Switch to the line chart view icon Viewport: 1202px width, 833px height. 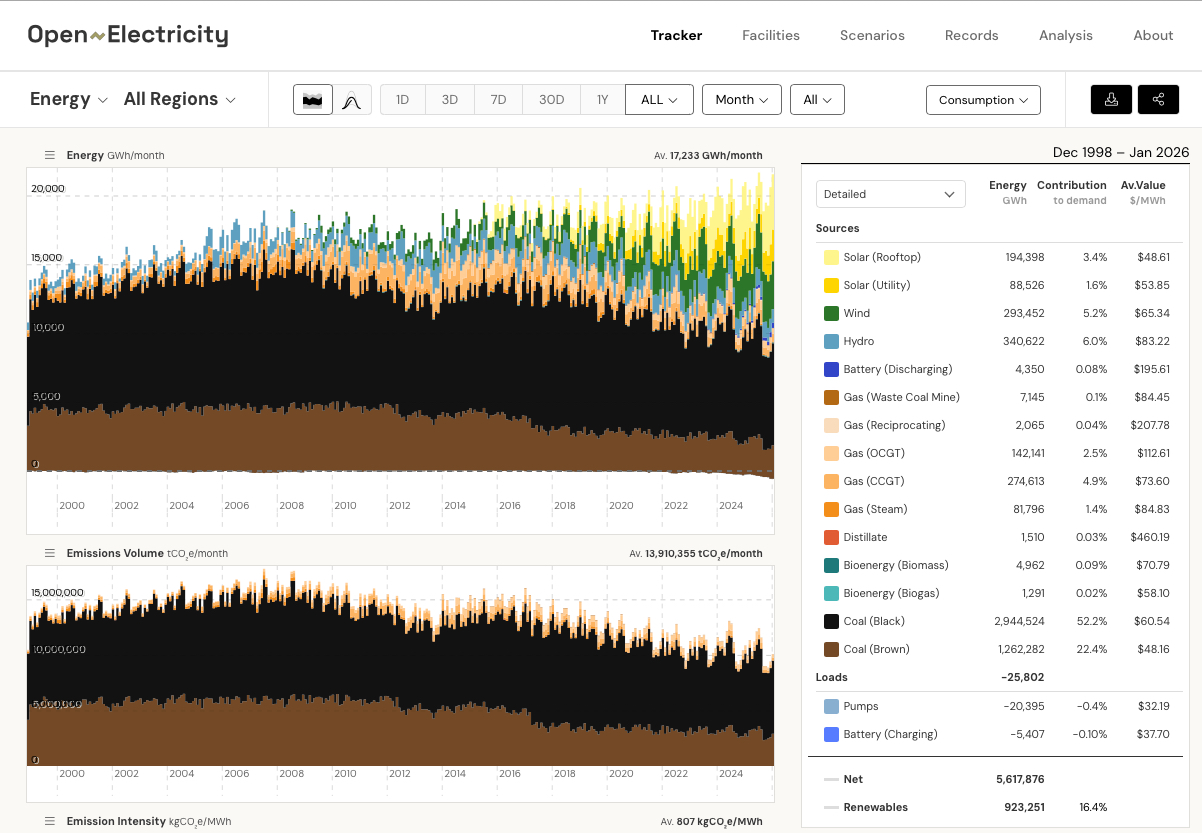[351, 100]
